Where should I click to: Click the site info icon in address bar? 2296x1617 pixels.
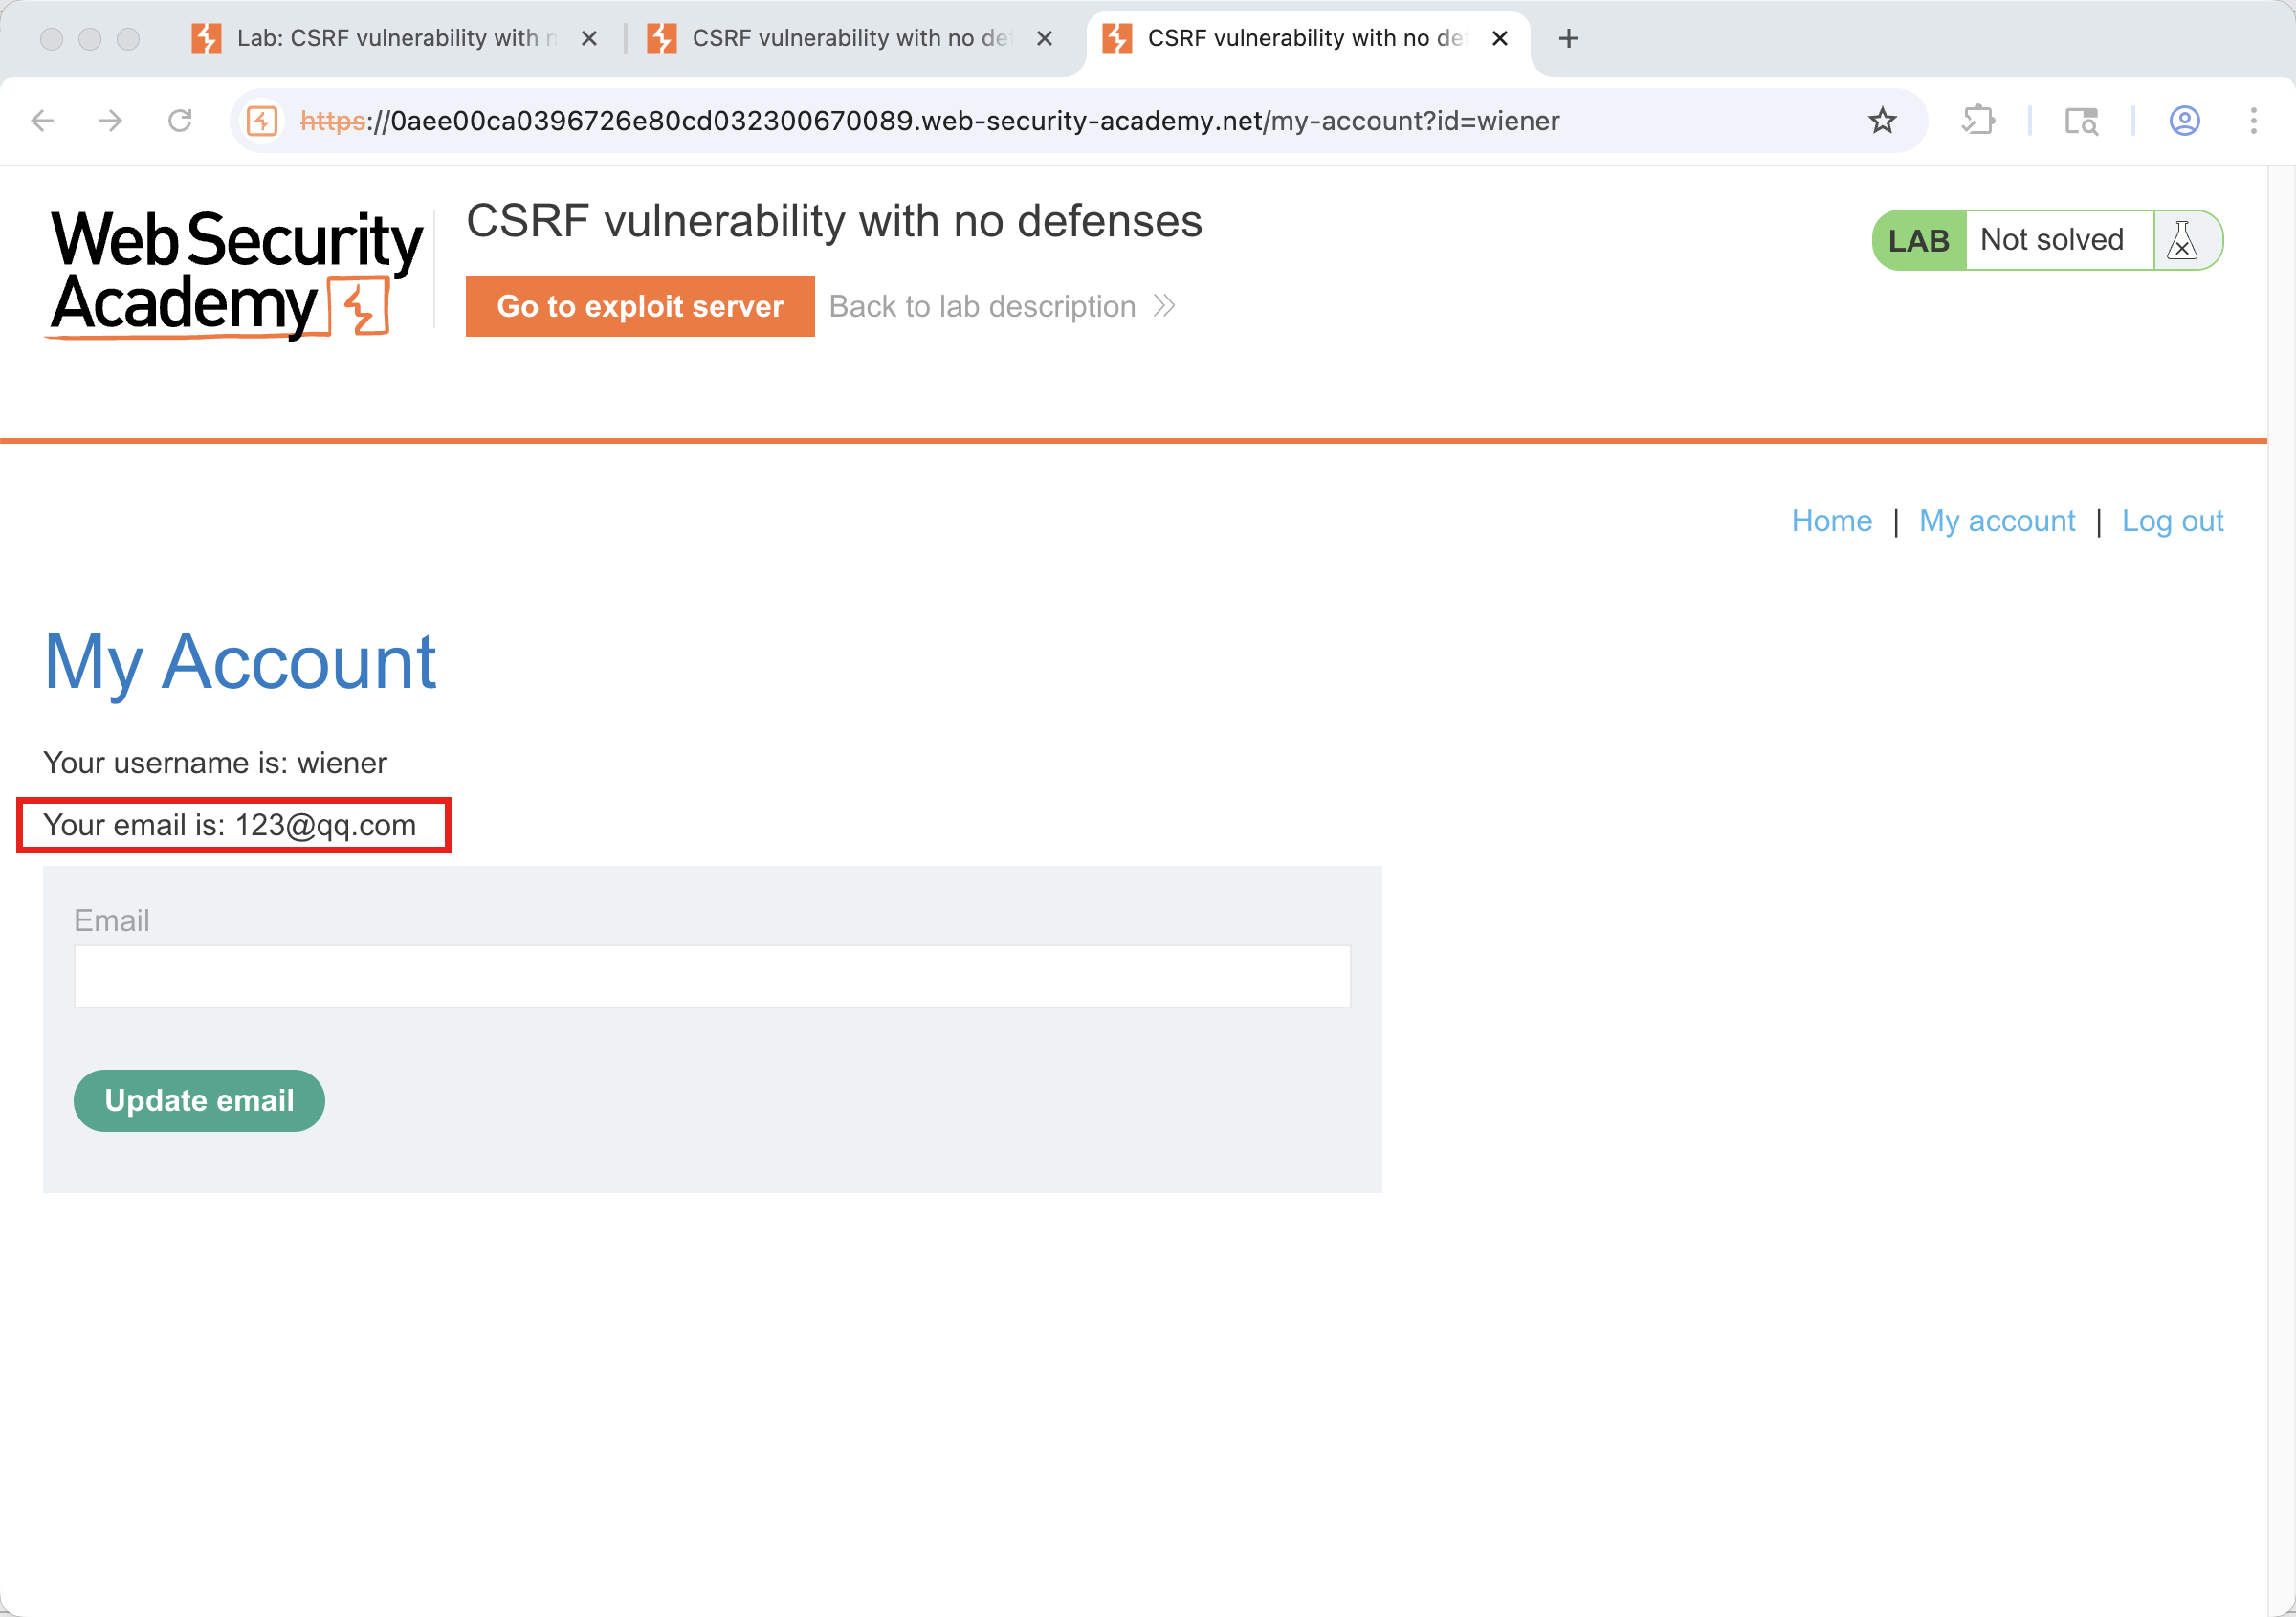tap(262, 121)
